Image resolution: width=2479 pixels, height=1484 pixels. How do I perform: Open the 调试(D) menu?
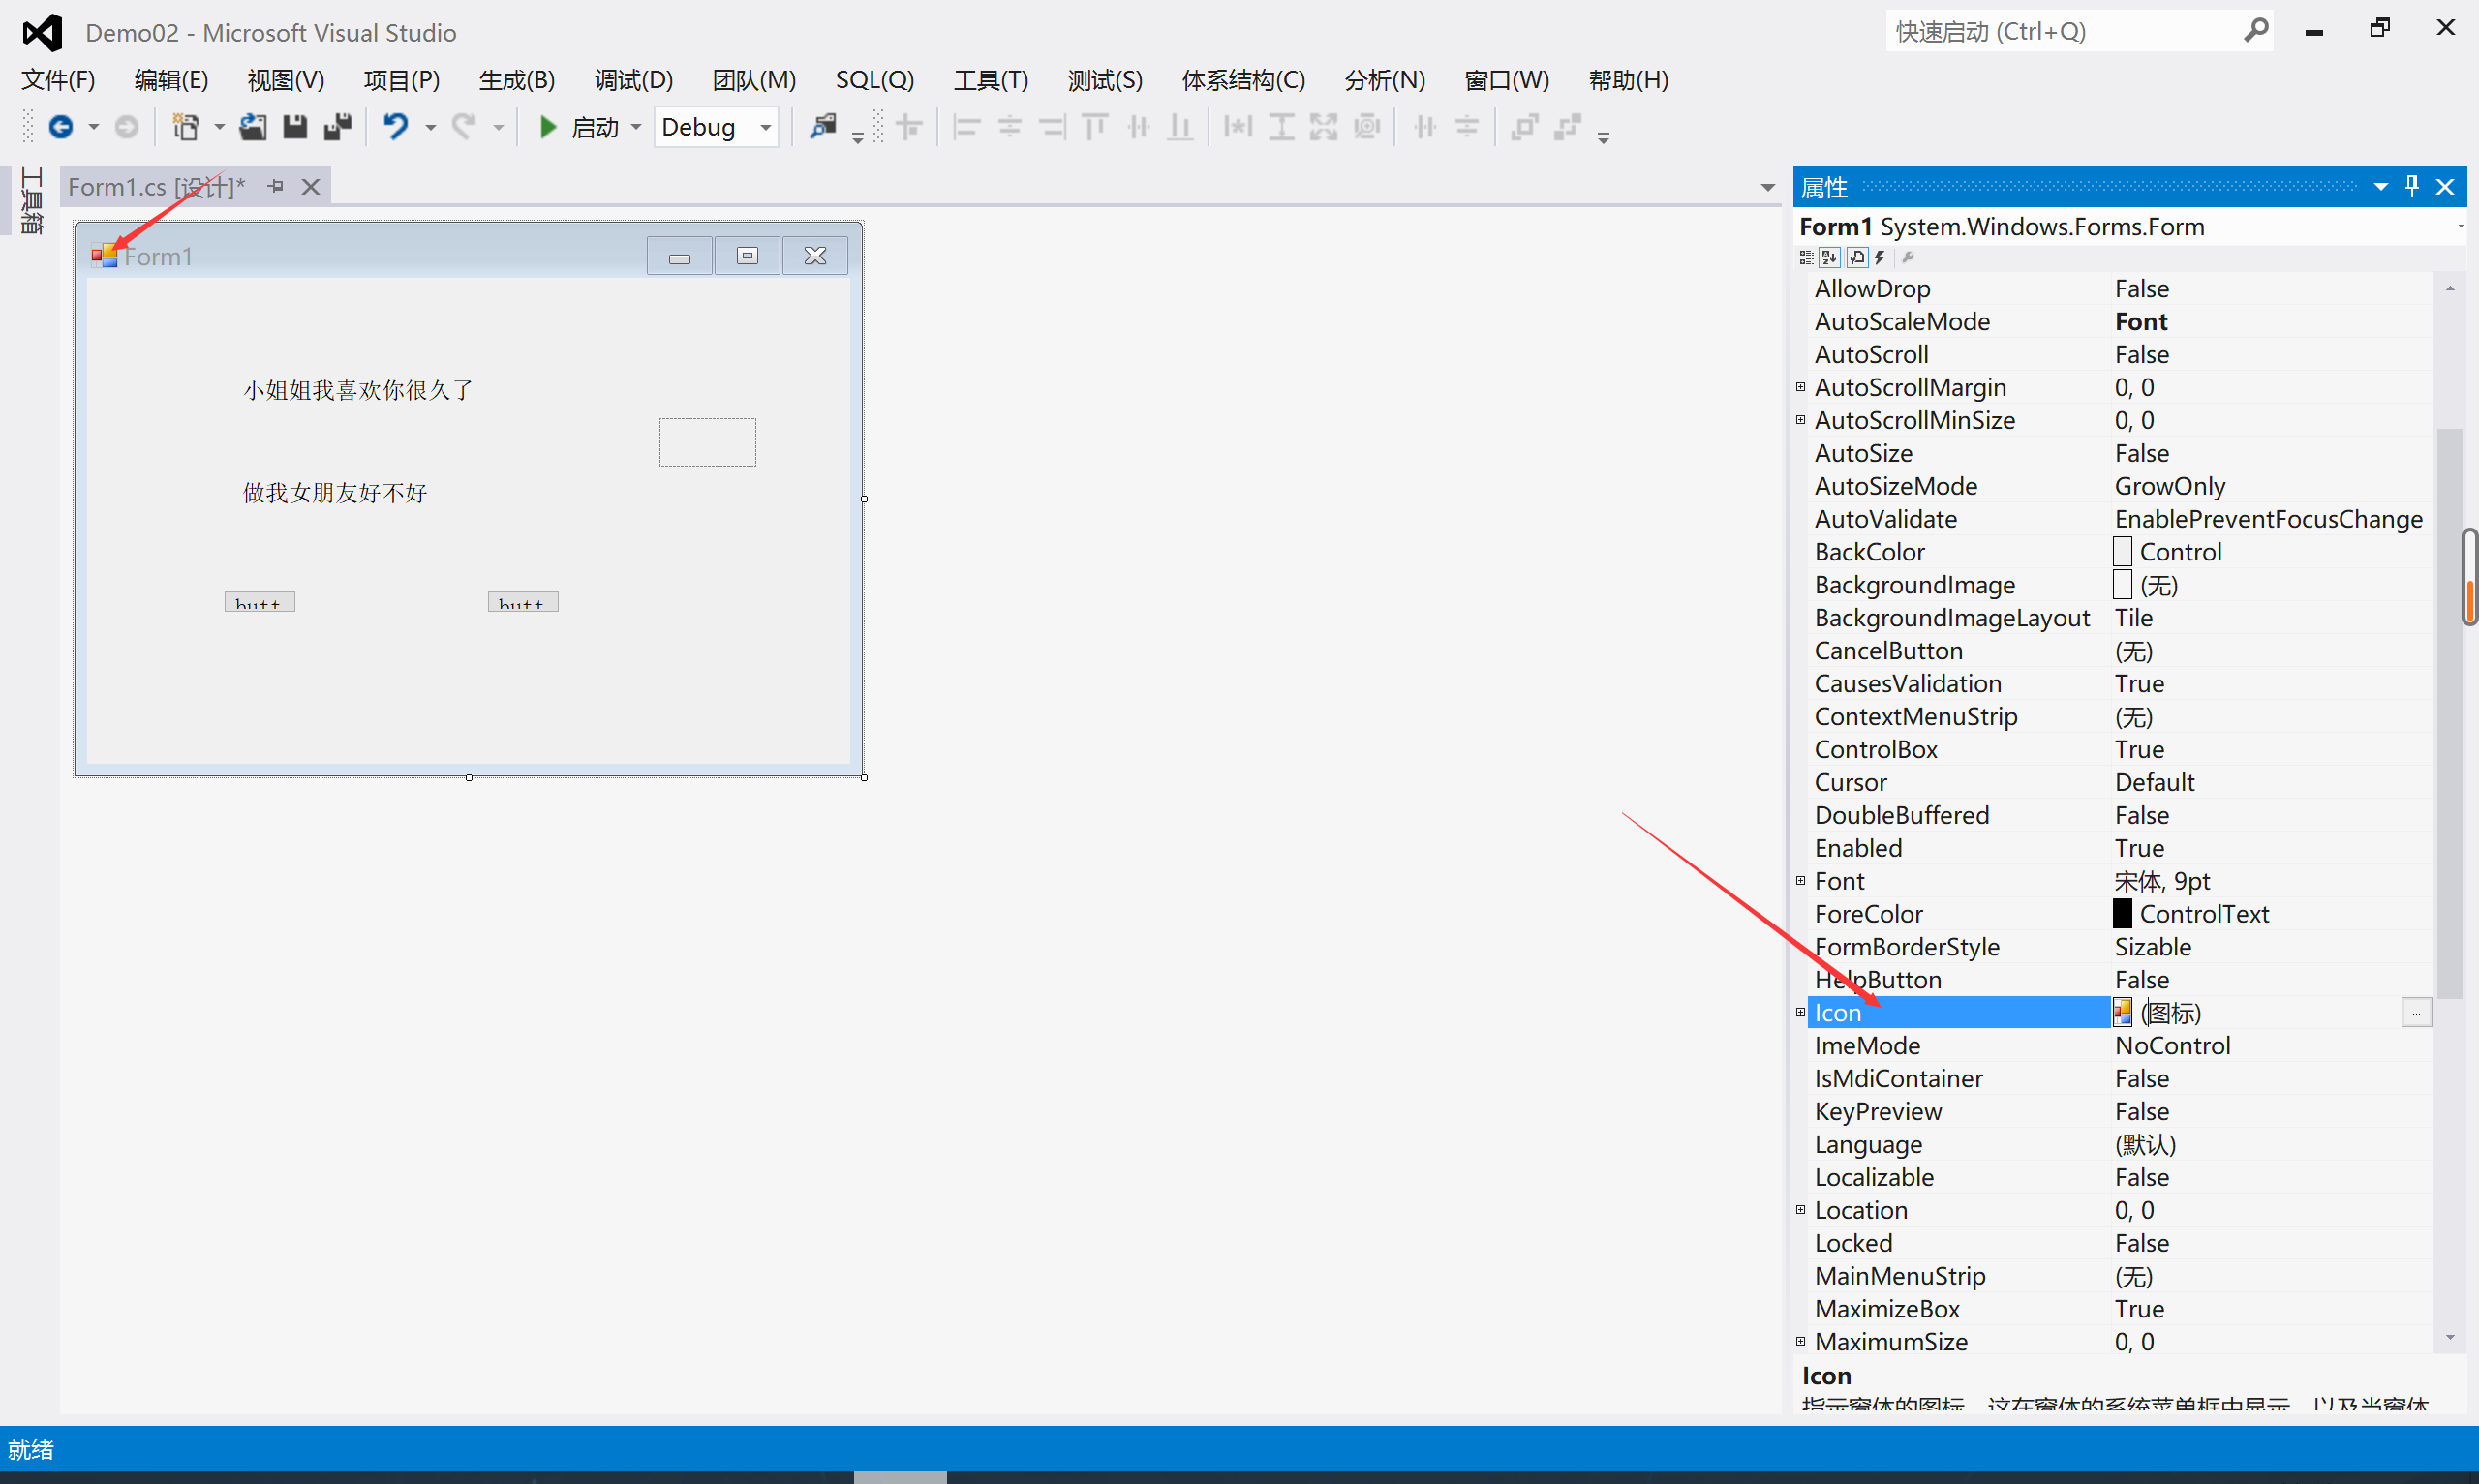tap(633, 80)
